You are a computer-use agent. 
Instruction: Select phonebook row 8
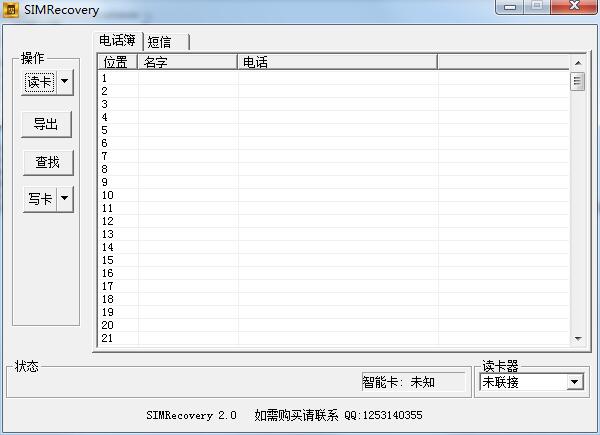[x=334, y=169]
